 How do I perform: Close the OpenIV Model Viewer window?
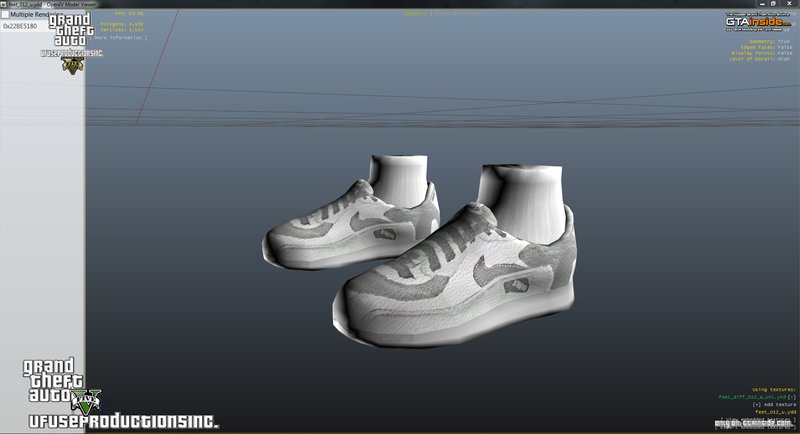(x=789, y=4)
